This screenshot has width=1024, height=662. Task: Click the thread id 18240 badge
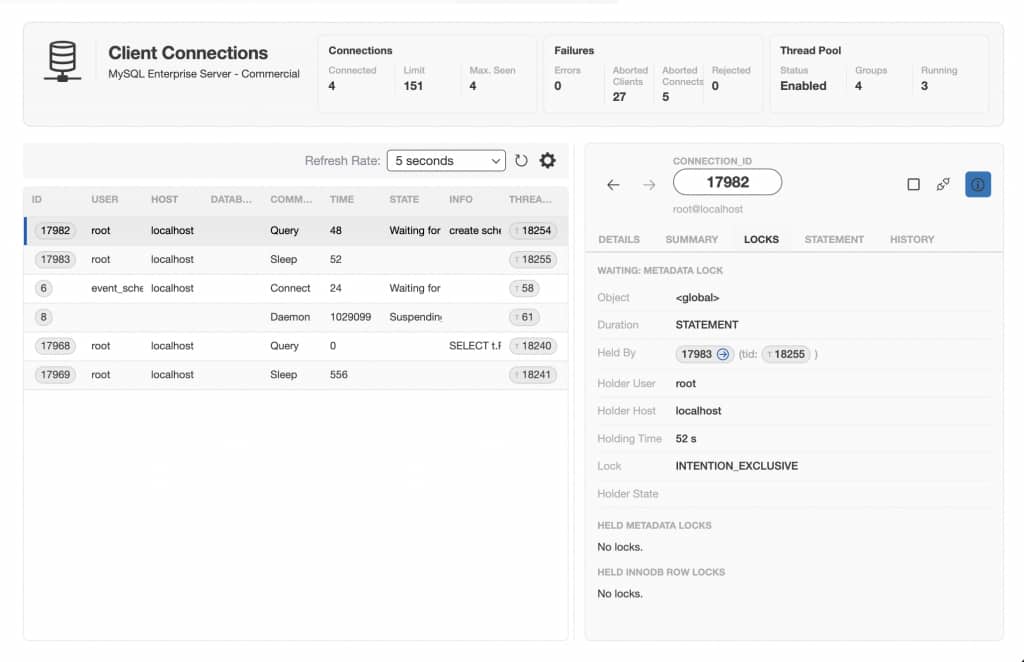(533, 346)
